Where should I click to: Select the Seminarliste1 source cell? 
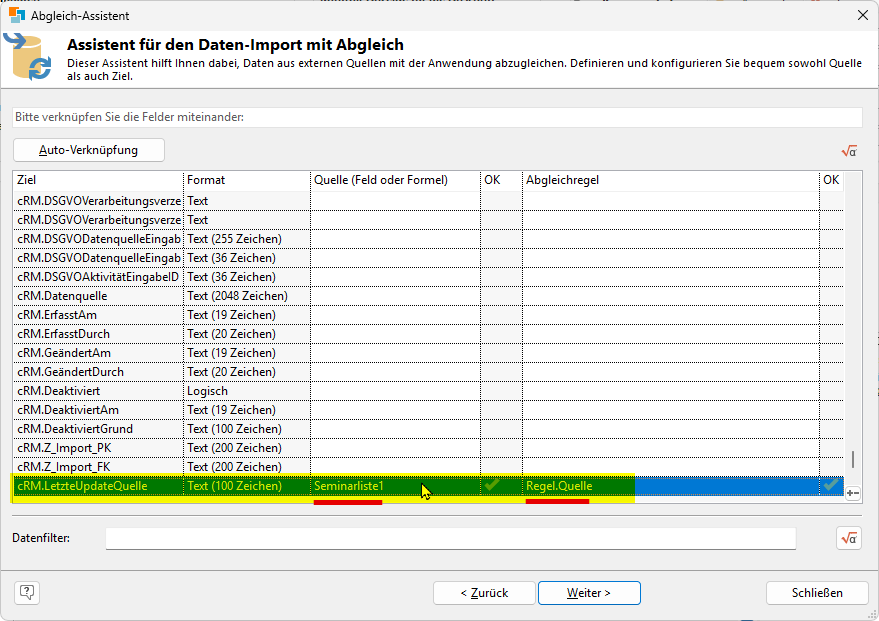(394, 486)
